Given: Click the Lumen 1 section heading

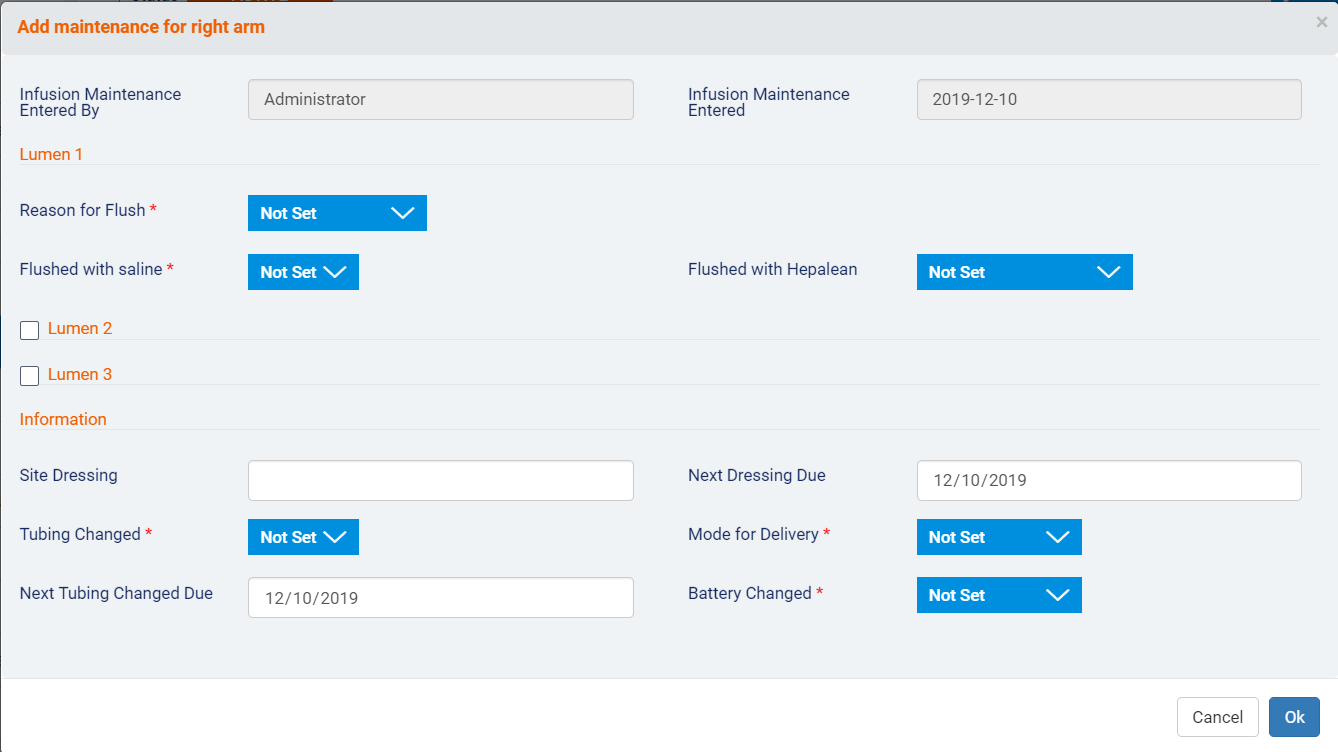Looking at the screenshot, I should click(x=51, y=154).
